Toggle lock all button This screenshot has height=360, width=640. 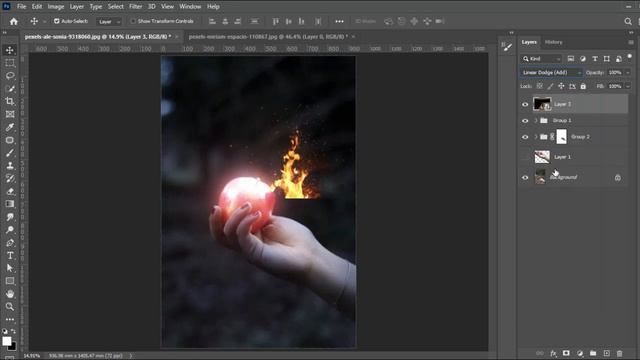[x=583, y=86]
